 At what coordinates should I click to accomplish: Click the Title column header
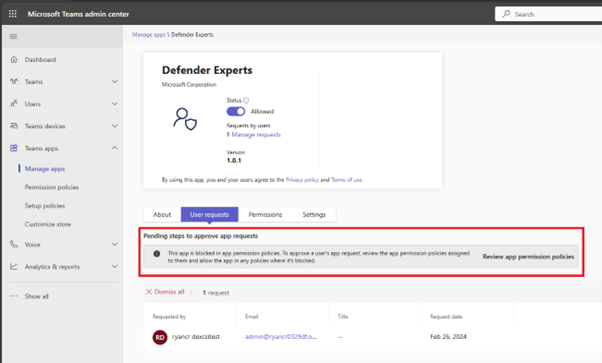[x=343, y=317]
